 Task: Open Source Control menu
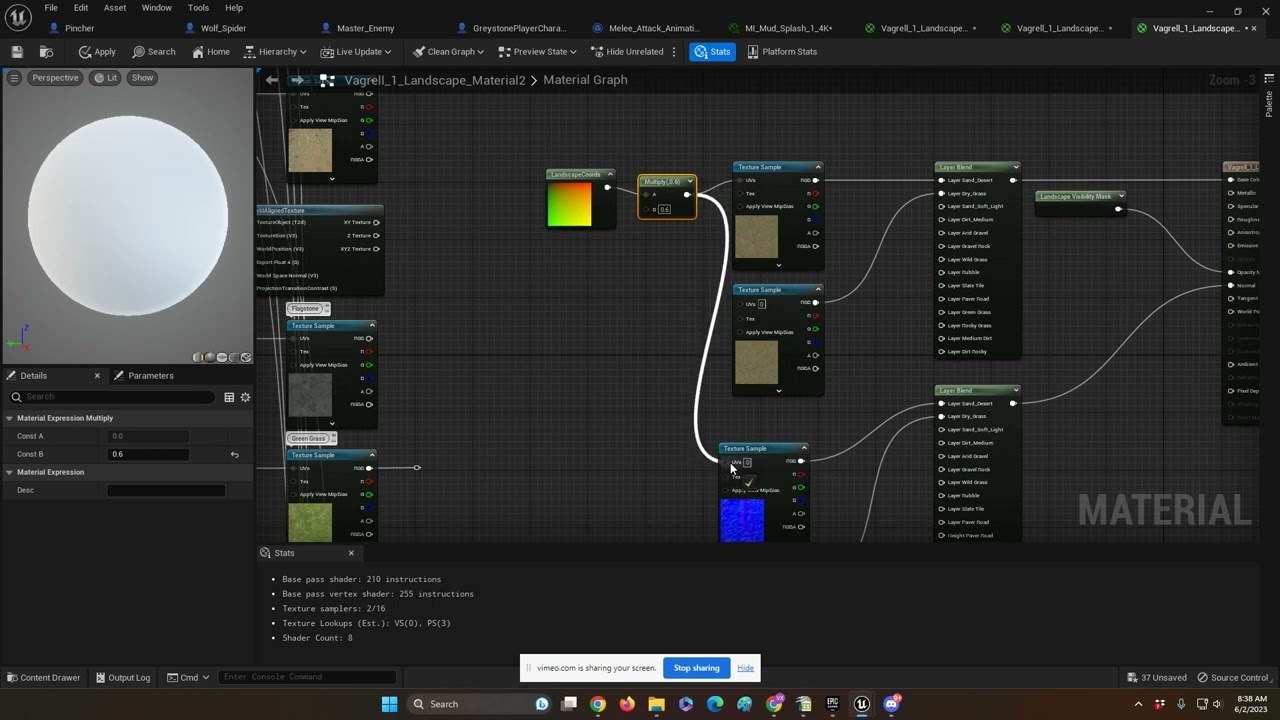(1232, 677)
